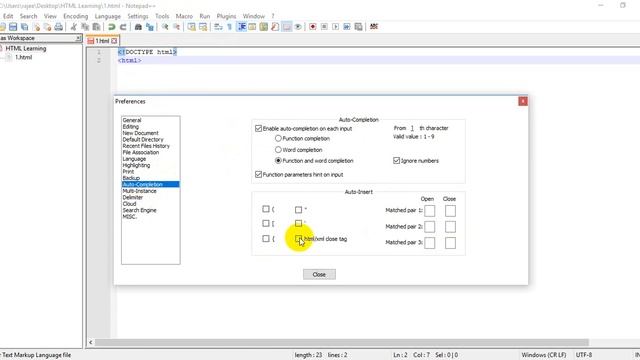This screenshot has height=360, width=640.
Task: Enable auto-insert for parenthesis ( checkbox
Action: pos(266,209)
